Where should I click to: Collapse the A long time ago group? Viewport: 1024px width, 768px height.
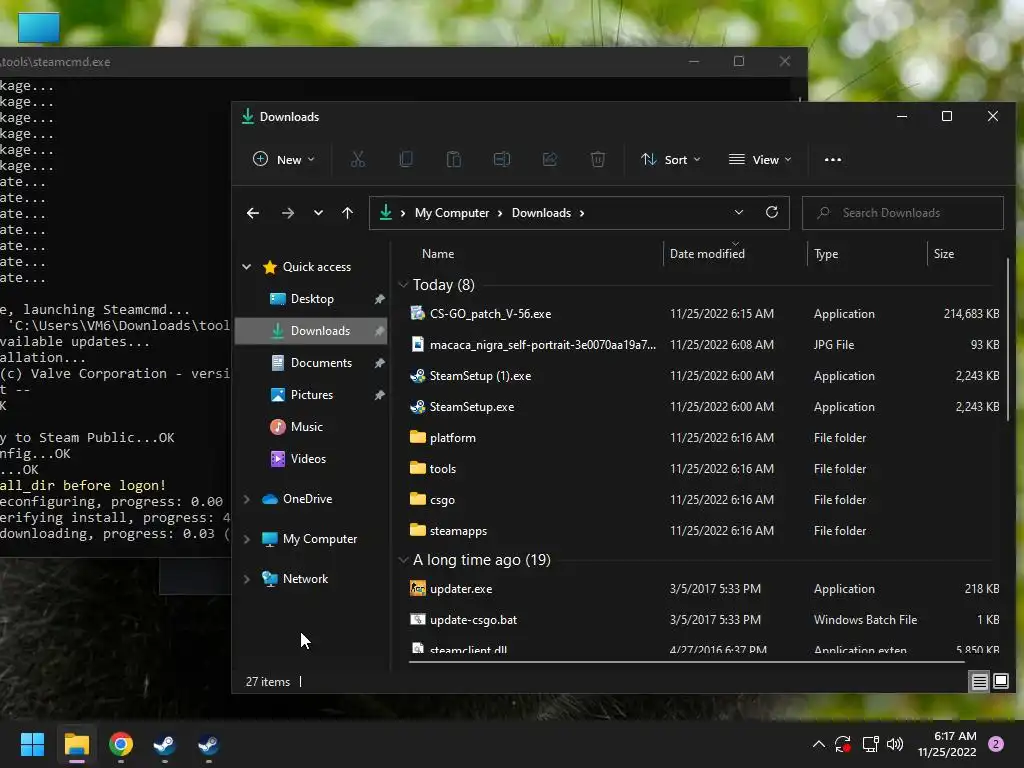pyautogui.click(x=403, y=560)
